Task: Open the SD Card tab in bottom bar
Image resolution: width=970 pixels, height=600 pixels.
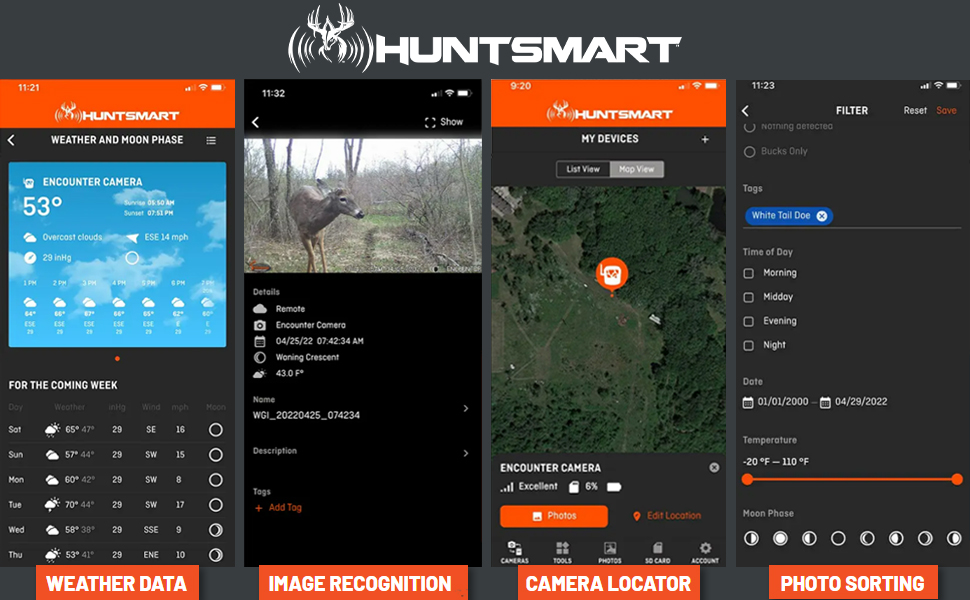Action: pos(658,552)
